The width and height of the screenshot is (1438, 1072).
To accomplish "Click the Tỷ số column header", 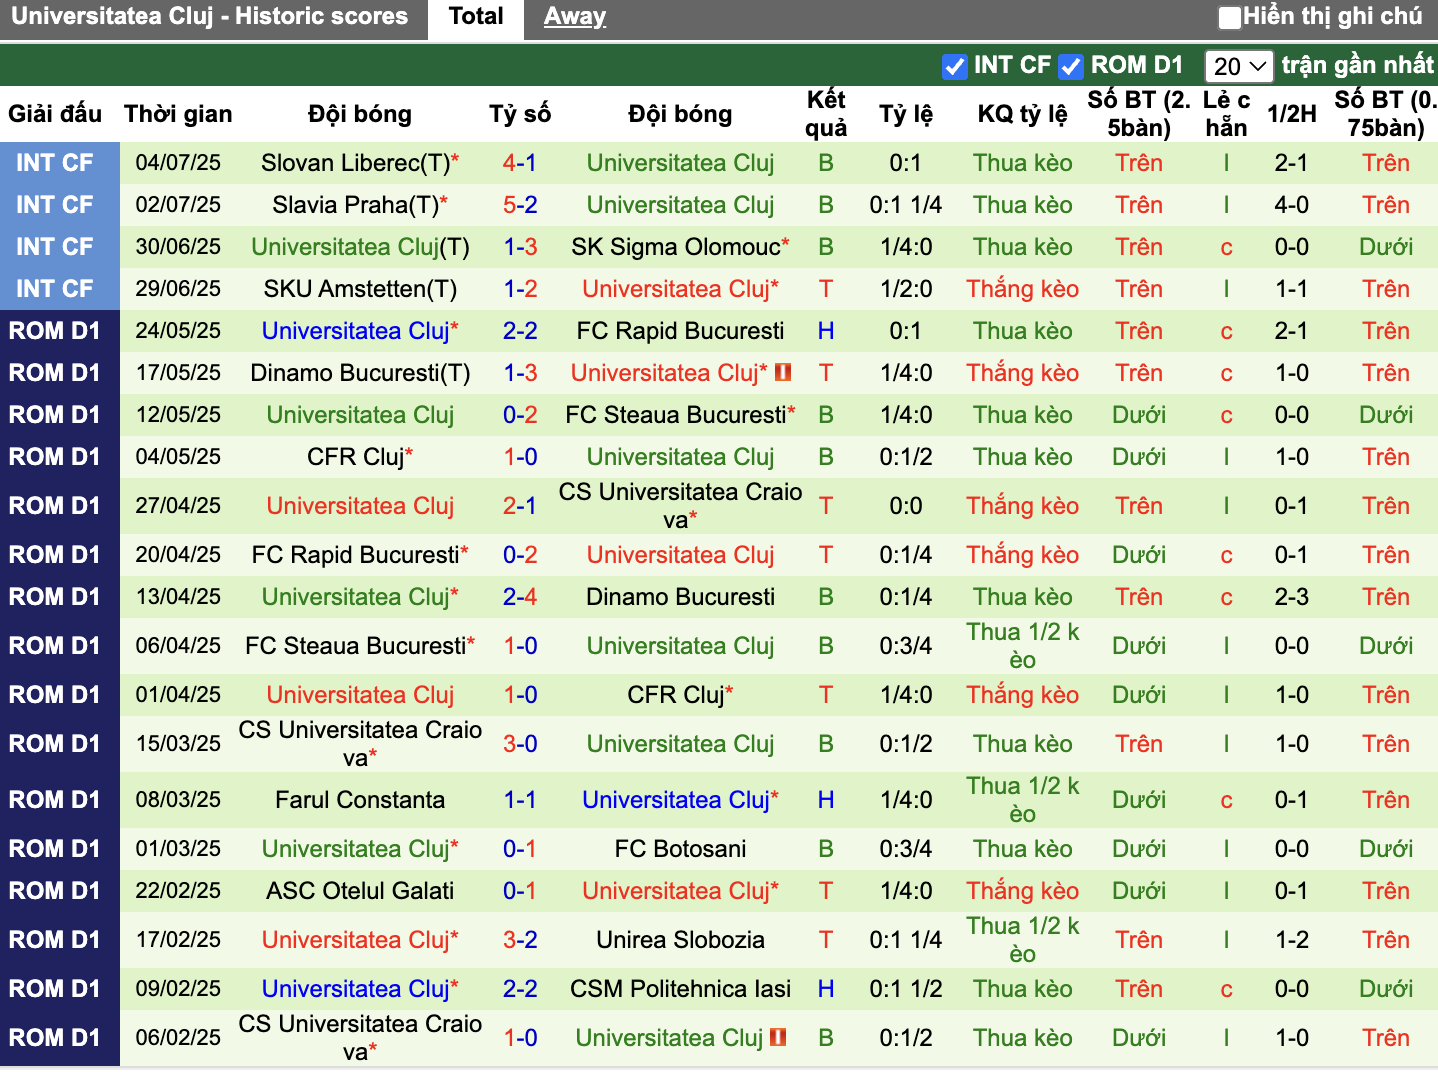I will click(x=520, y=114).
